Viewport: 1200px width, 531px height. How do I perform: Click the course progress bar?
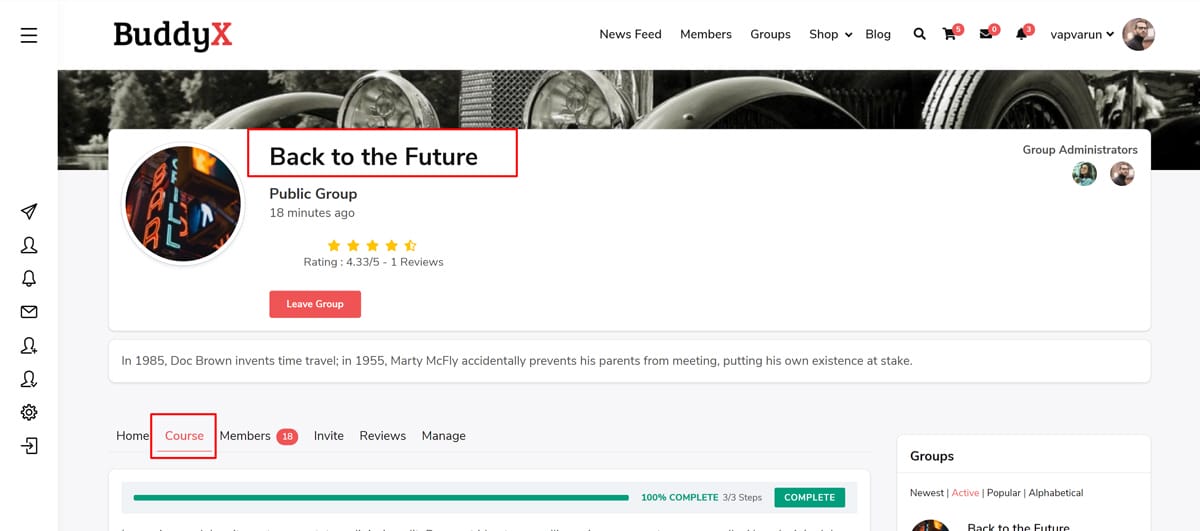380,497
